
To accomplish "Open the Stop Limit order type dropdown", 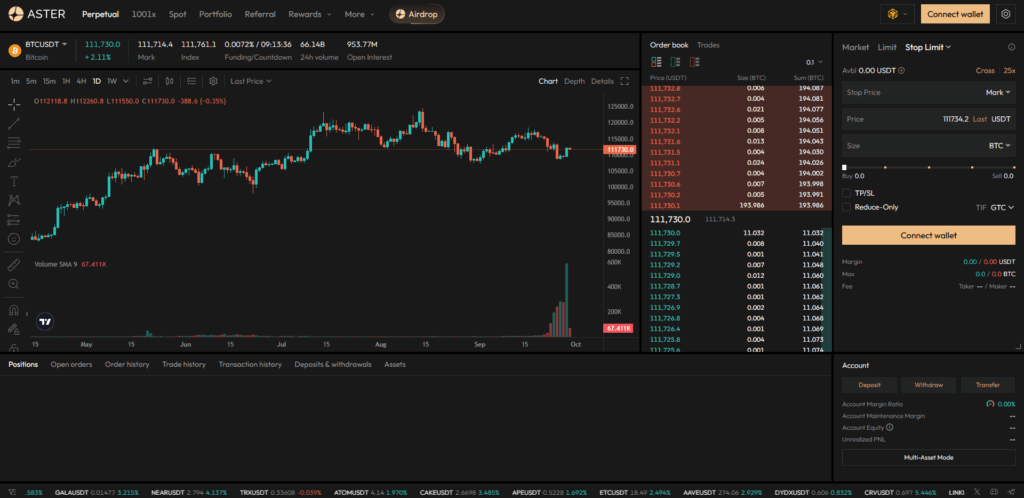I will [x=927, y=46].
